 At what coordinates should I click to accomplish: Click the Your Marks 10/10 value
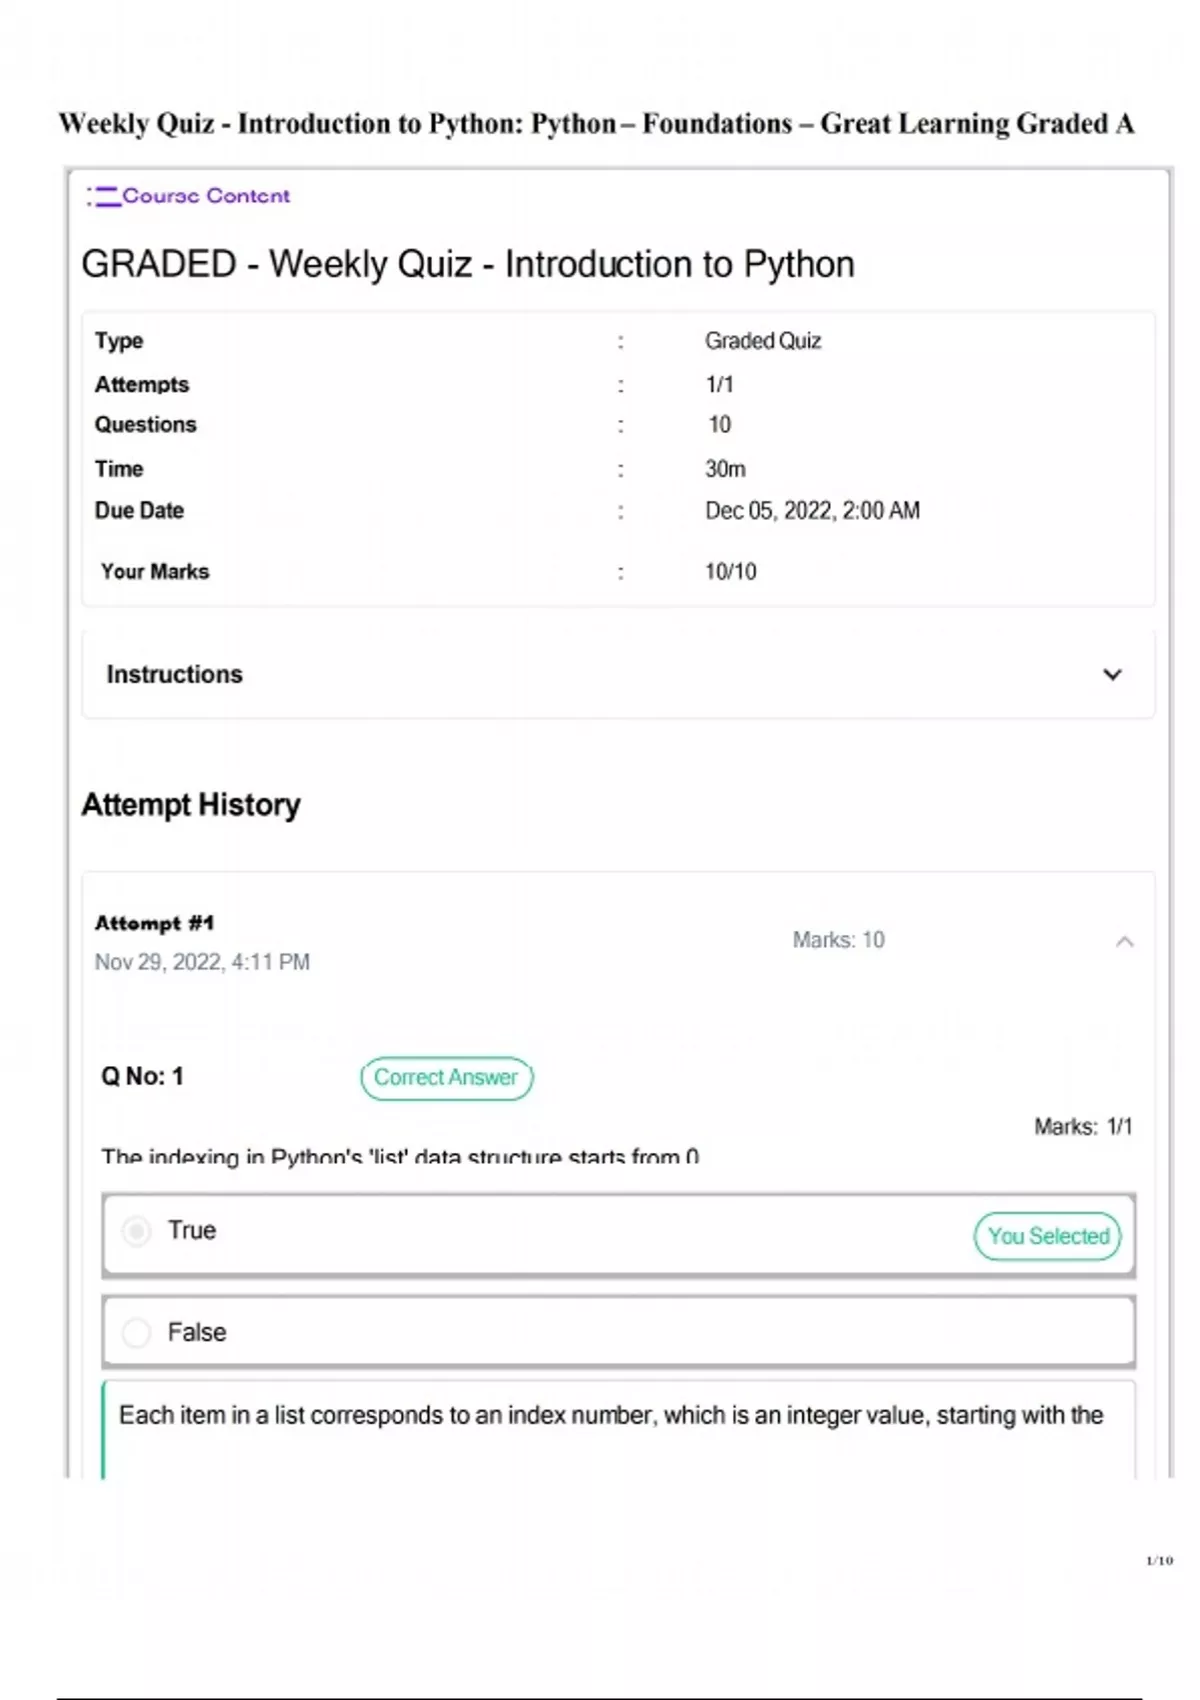coord(731,572)
